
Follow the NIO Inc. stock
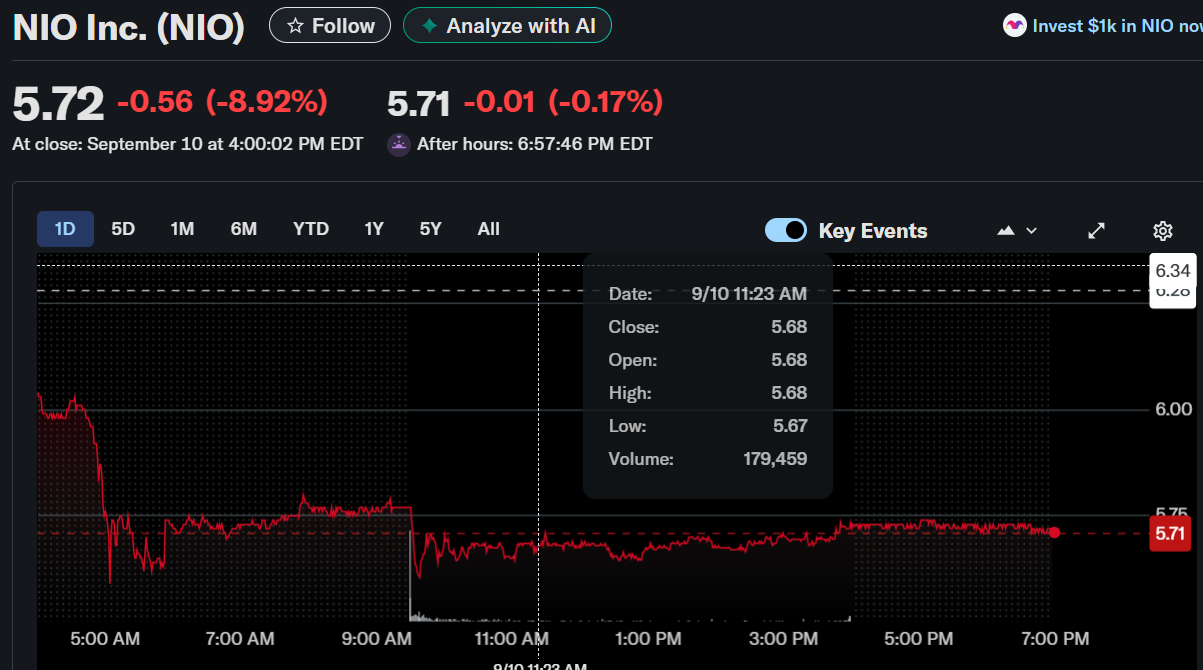tap(330, 26)
